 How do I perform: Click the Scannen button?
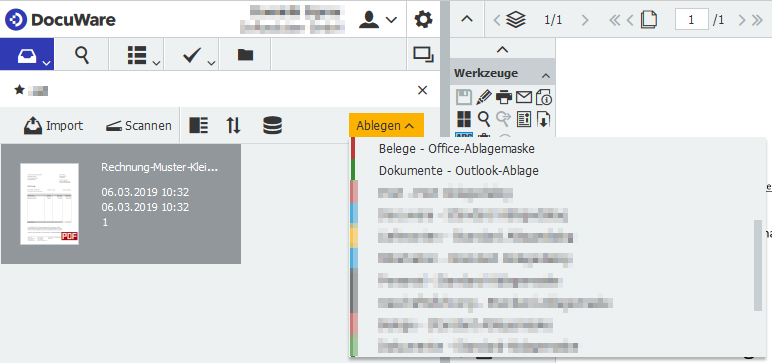pos(138,126)
